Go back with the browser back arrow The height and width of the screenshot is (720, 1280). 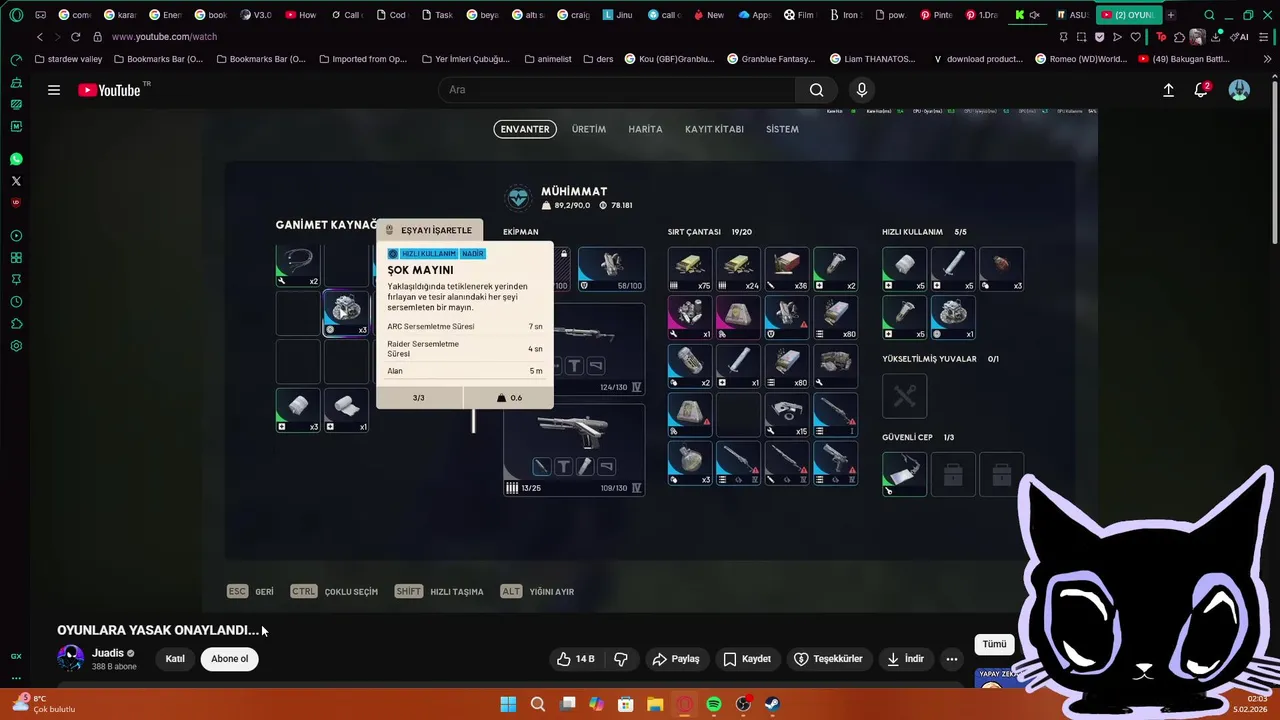[x=39, y=37]
